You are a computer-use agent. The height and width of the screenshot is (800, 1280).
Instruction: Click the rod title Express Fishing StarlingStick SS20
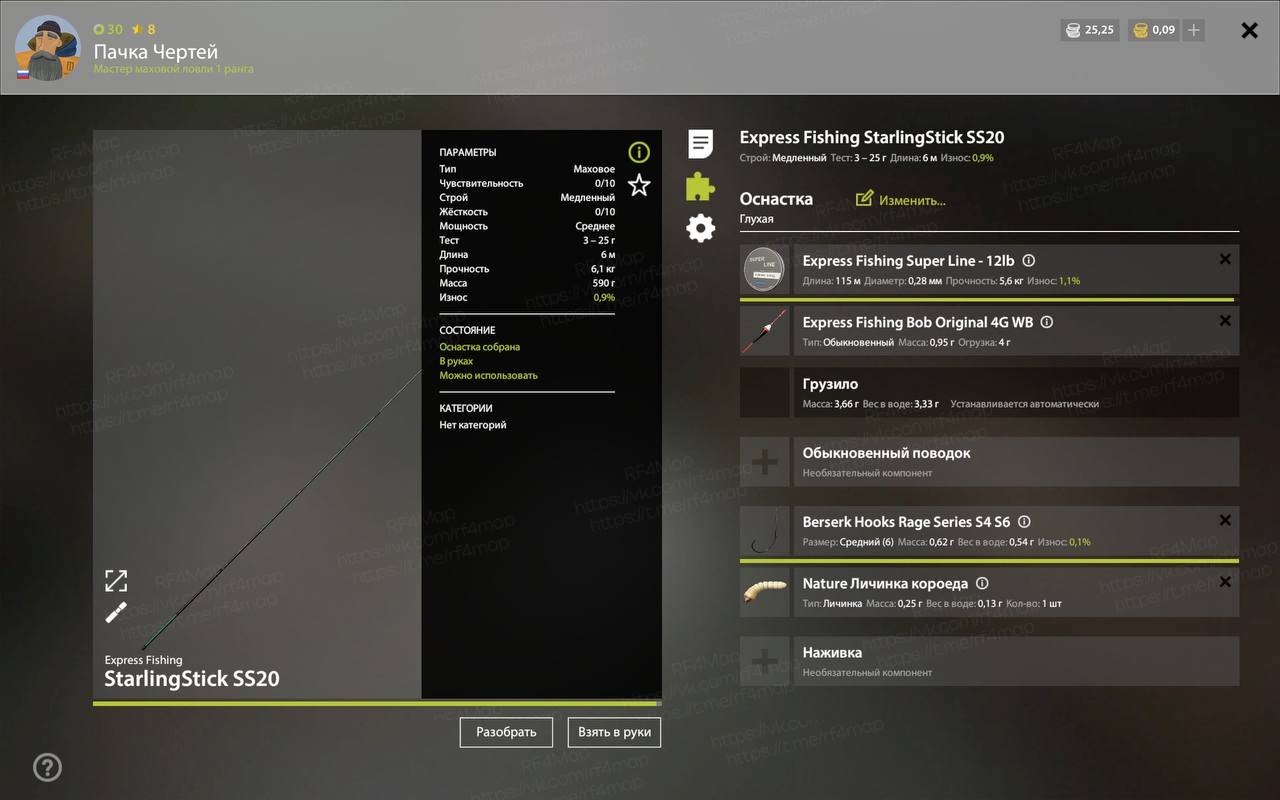tap(872, 138)
